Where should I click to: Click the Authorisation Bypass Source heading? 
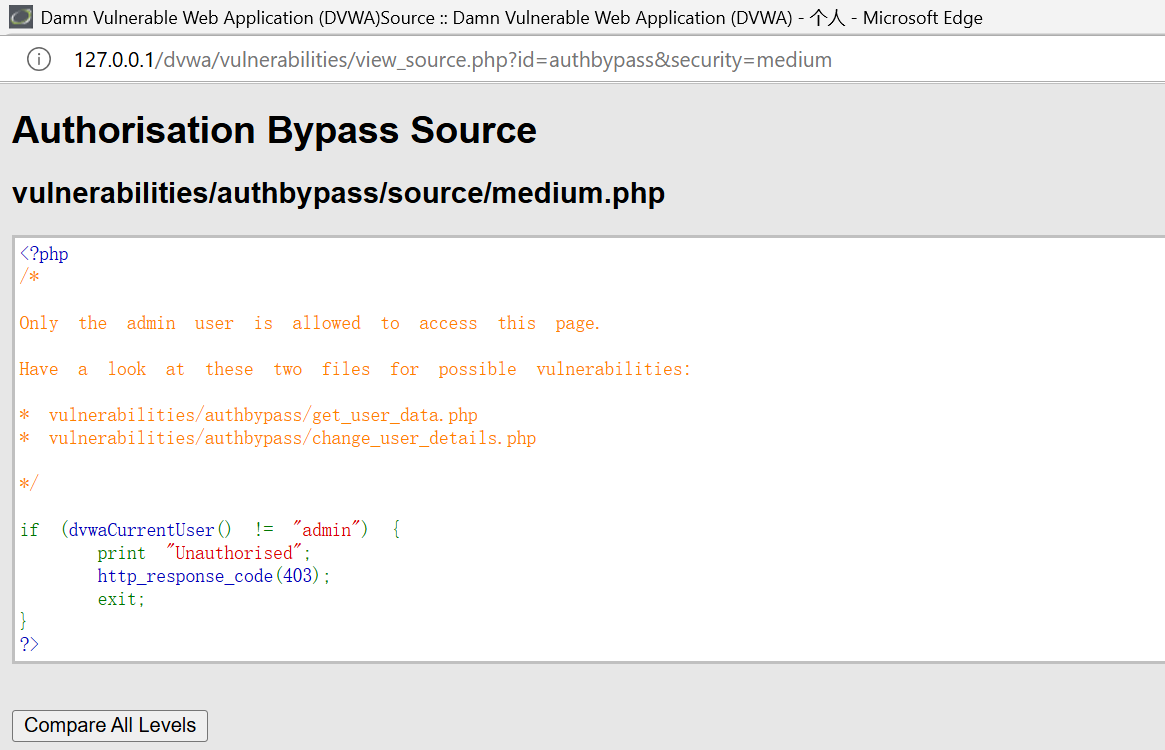274,130
